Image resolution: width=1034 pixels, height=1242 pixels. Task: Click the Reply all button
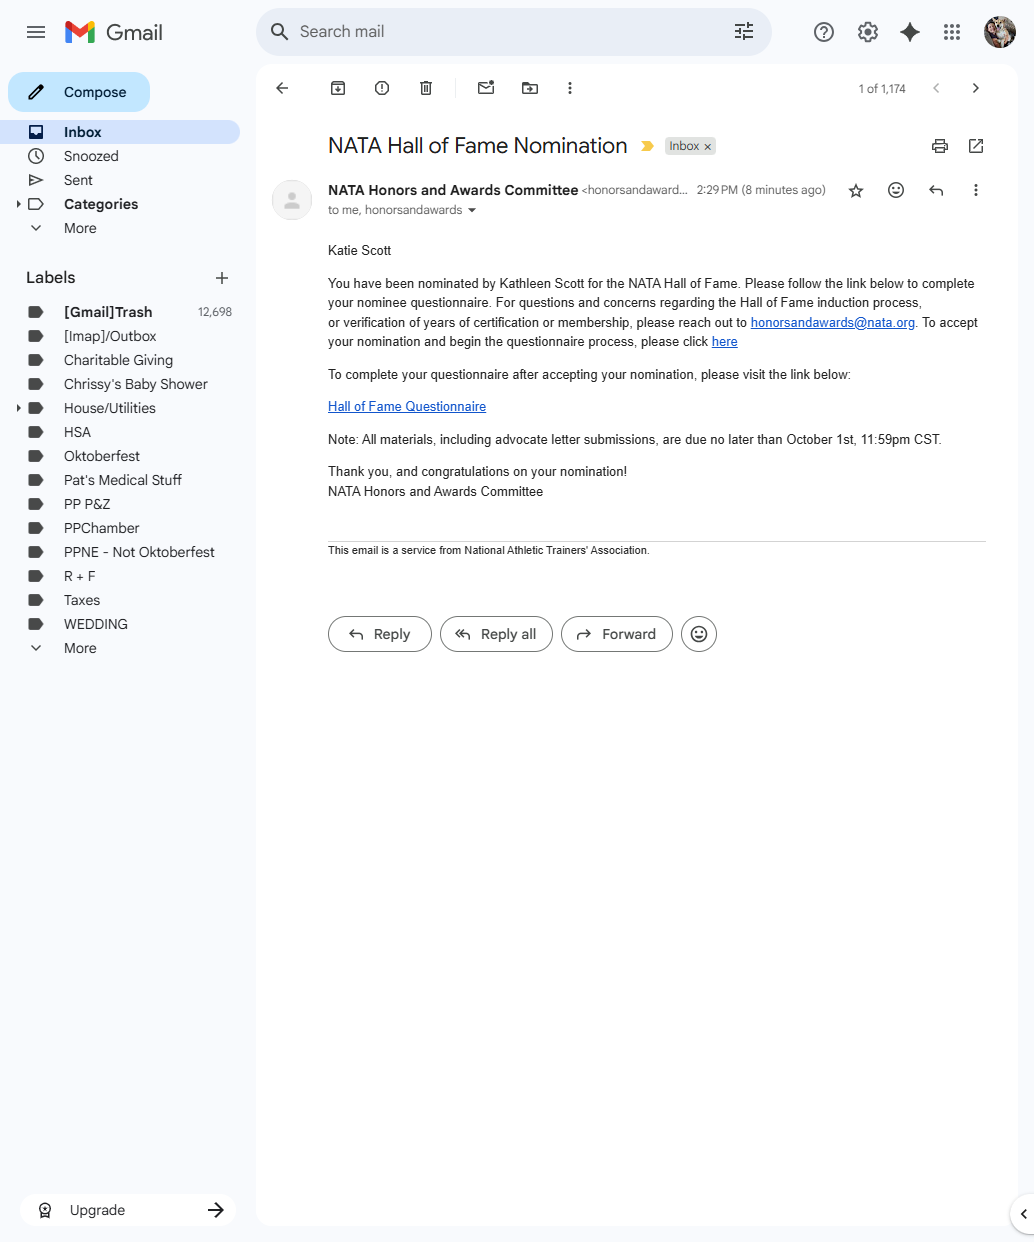point(496,634)
